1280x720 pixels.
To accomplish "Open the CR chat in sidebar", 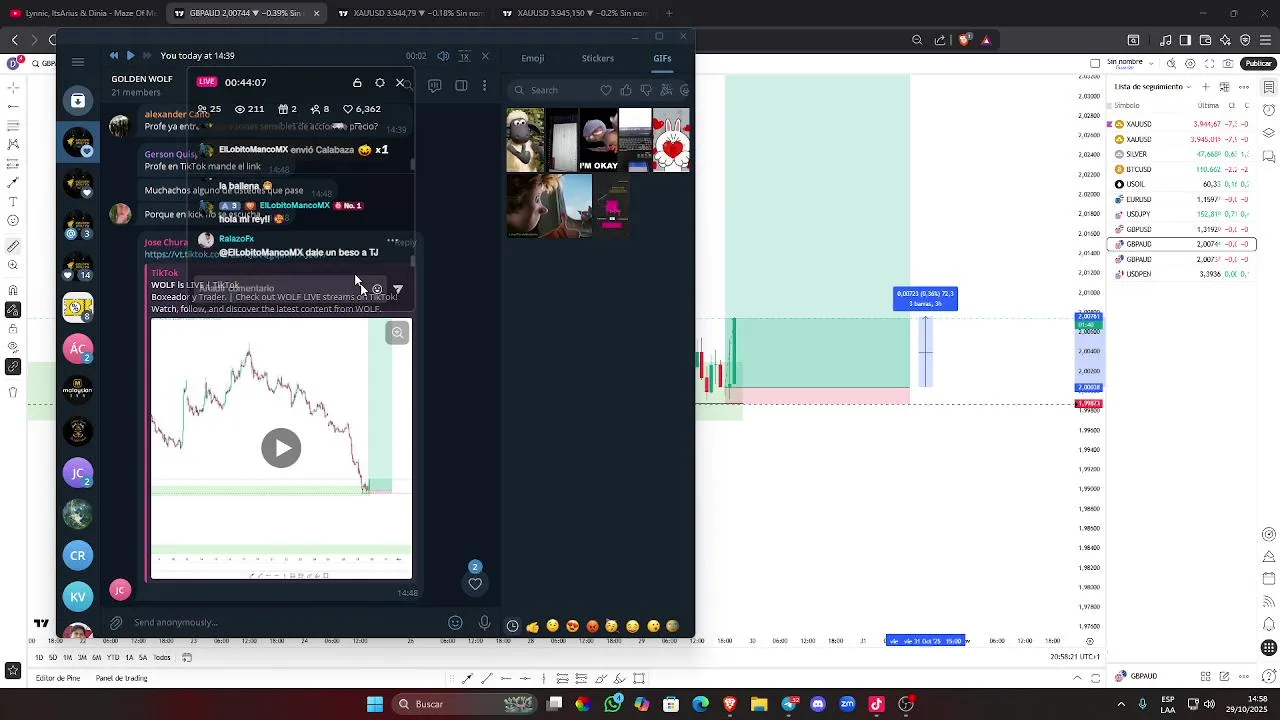I will tap(78, 555).
